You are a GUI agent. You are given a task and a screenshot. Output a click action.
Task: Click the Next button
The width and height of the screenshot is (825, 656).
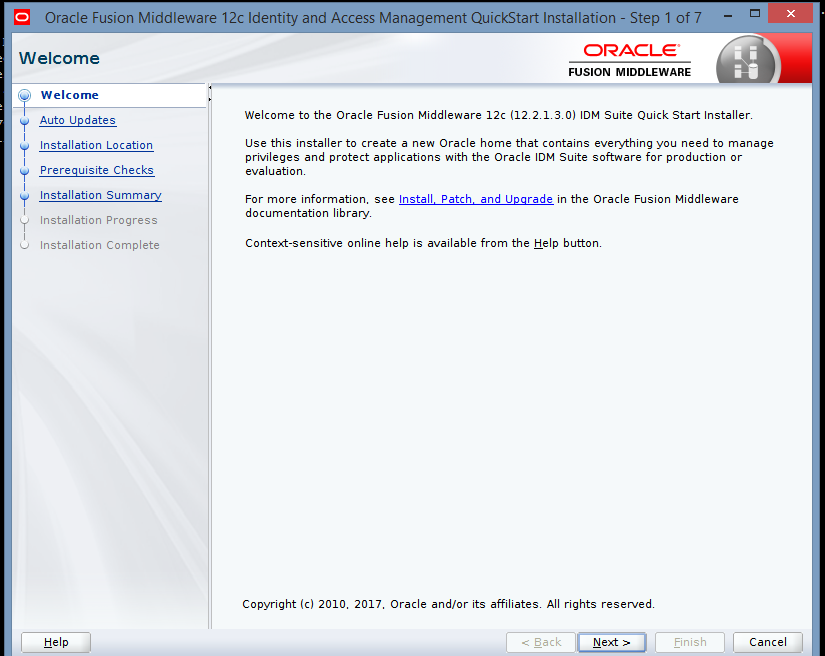click(x=611, y=642)
